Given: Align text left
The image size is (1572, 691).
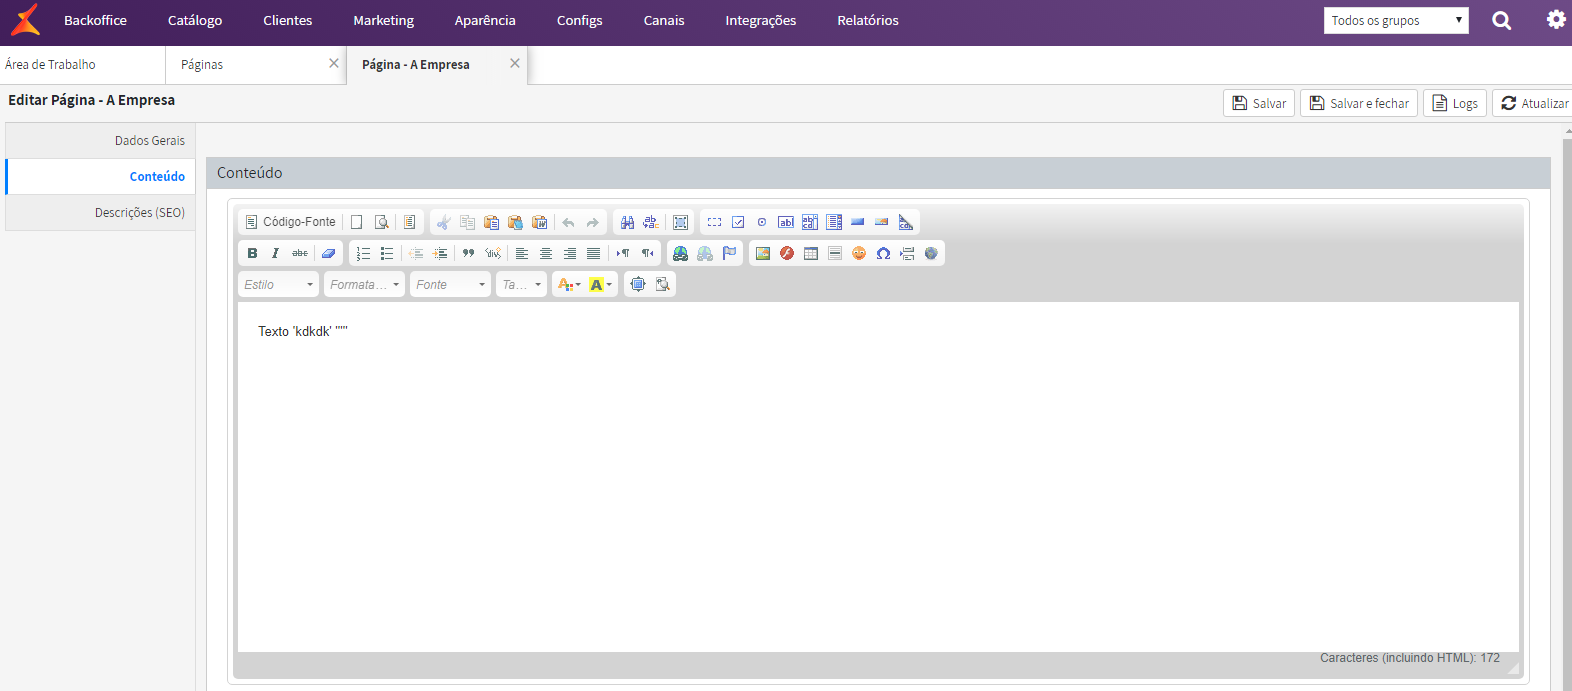Looking at the screenshot, I should pyautogui.click(x=521, y=253).
